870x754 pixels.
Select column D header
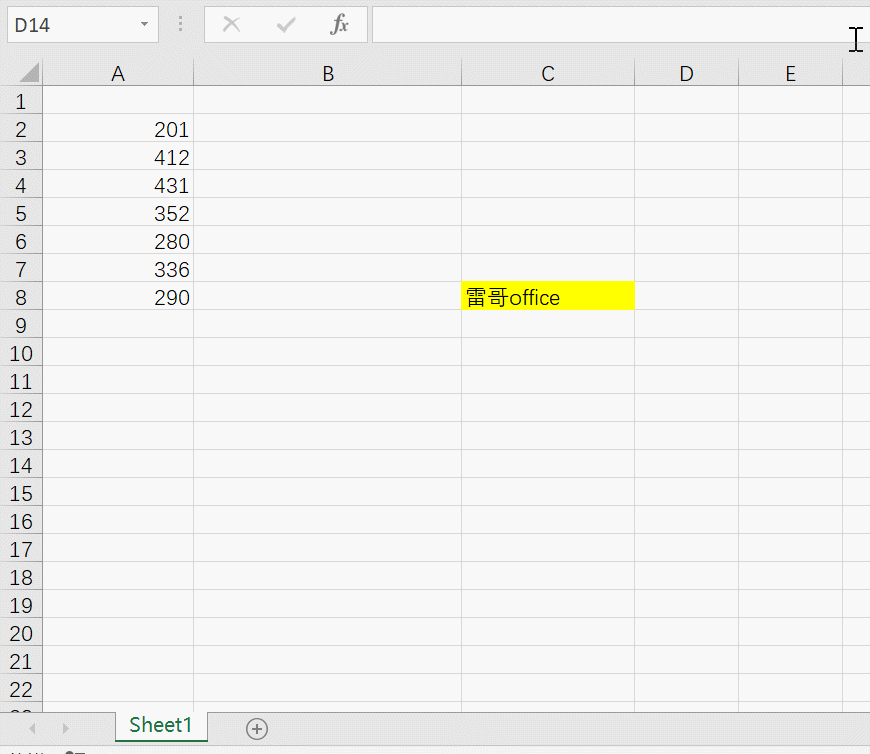[x=686, y=73]
